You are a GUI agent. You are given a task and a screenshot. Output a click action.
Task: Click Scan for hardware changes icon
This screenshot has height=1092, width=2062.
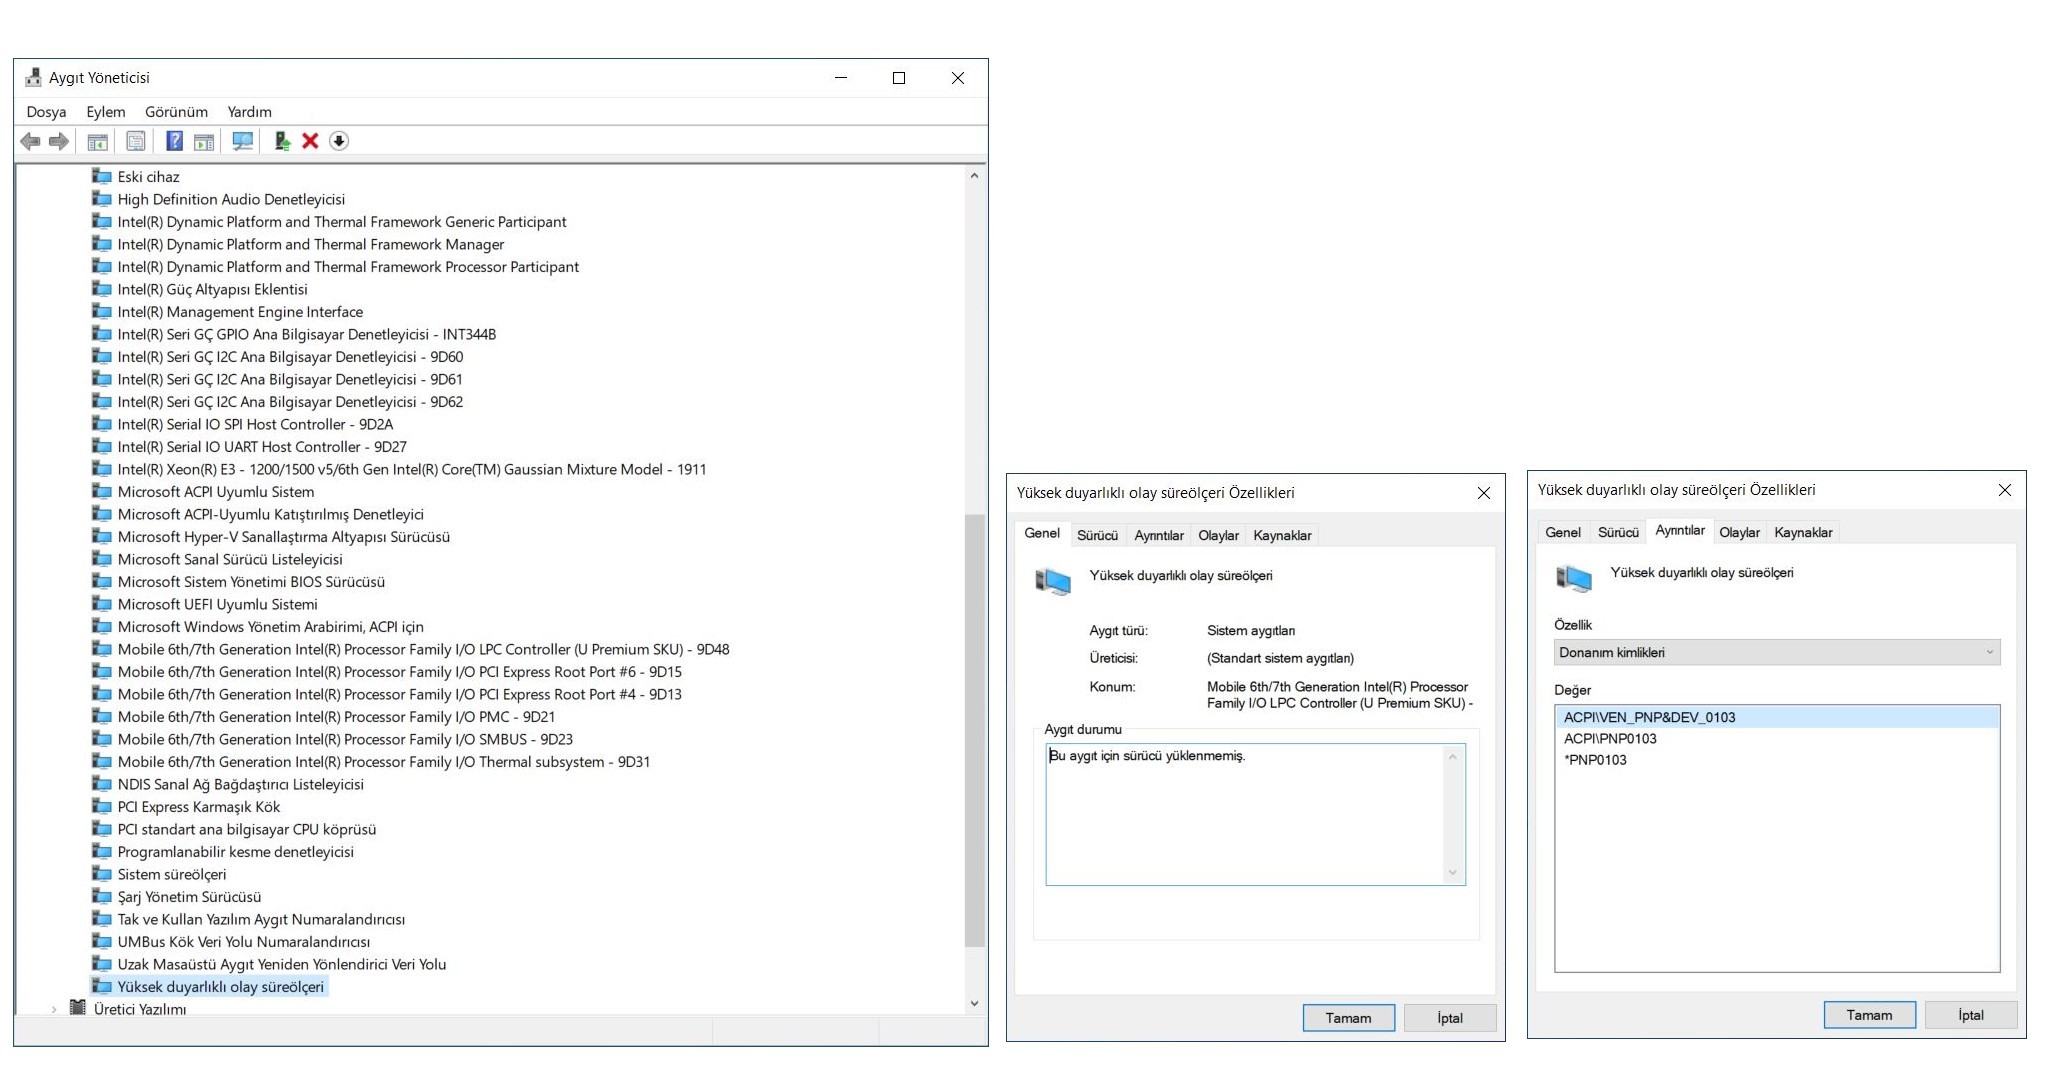(x=242, y=141)
